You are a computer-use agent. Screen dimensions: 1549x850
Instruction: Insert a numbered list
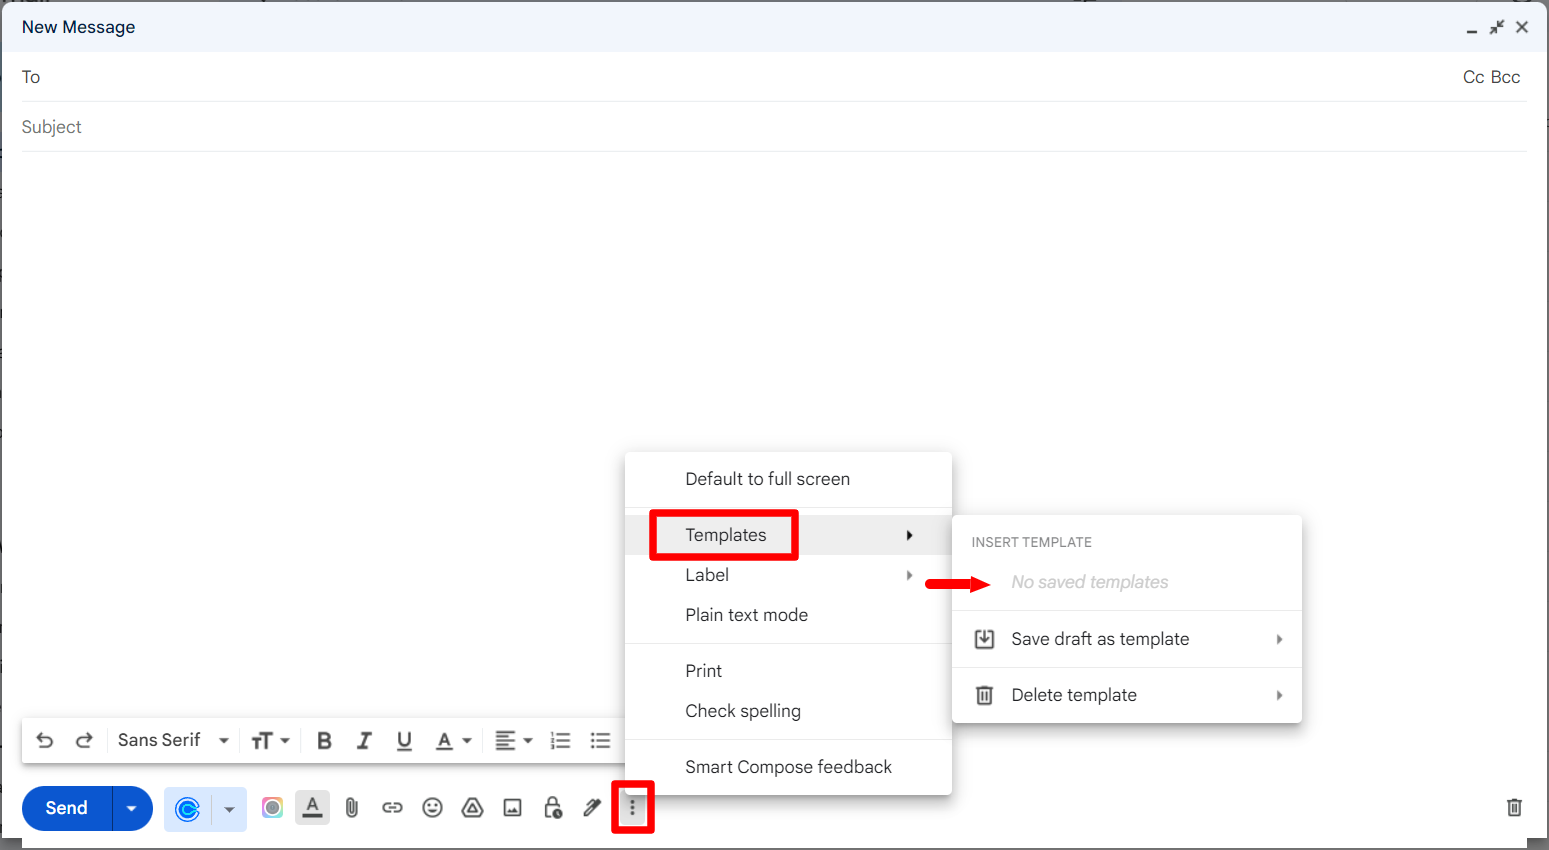pos(560,740)
